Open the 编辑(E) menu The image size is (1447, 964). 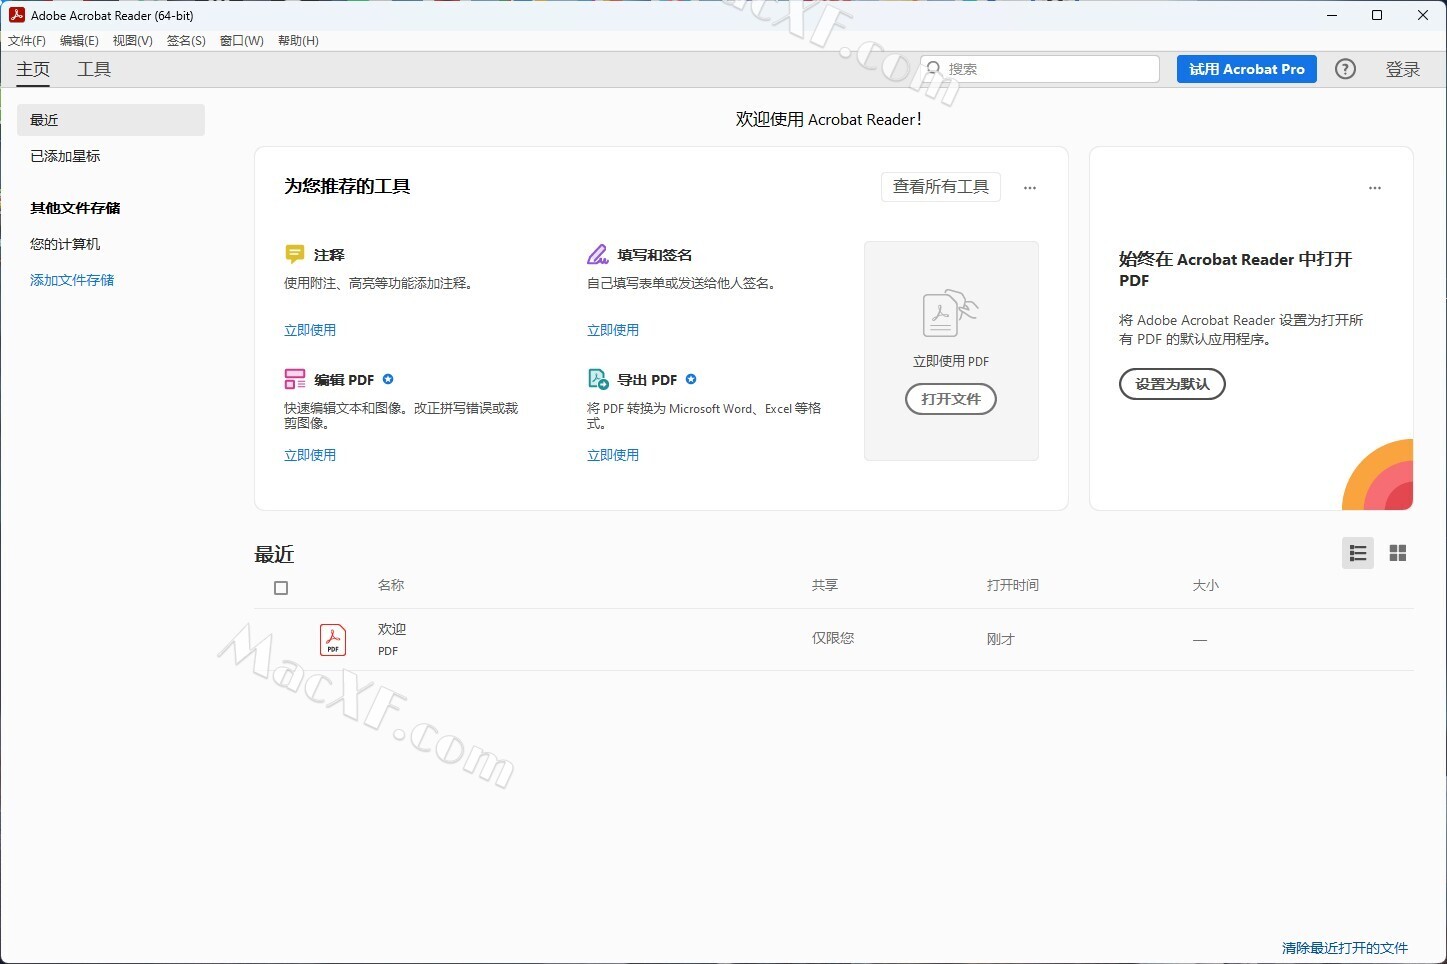(79, 41)
